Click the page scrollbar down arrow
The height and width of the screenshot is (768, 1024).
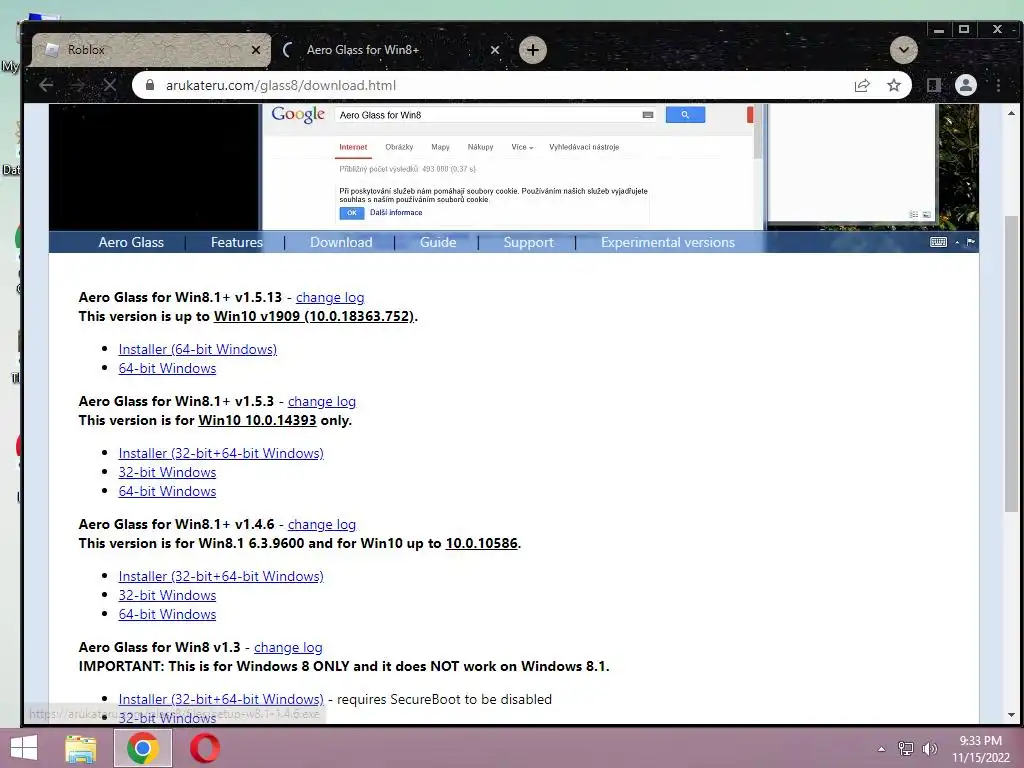(x=1011, y=715)
